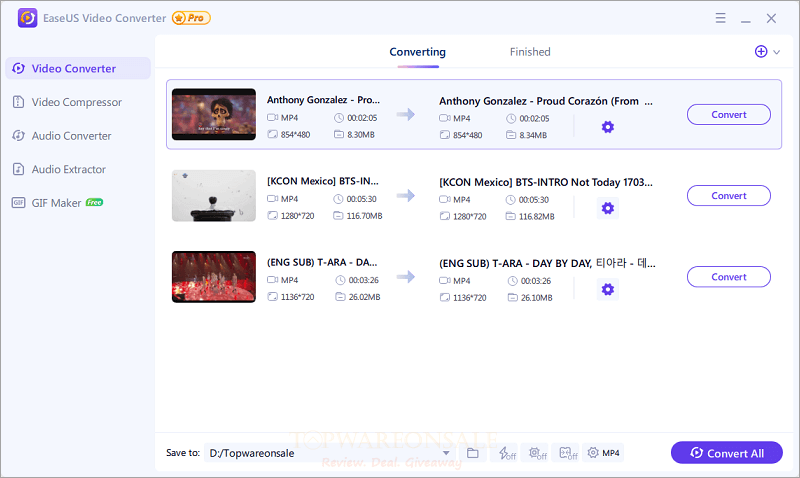Convert the T-ARA Day By Day video

pyautogui.click(x=729, y=277)
